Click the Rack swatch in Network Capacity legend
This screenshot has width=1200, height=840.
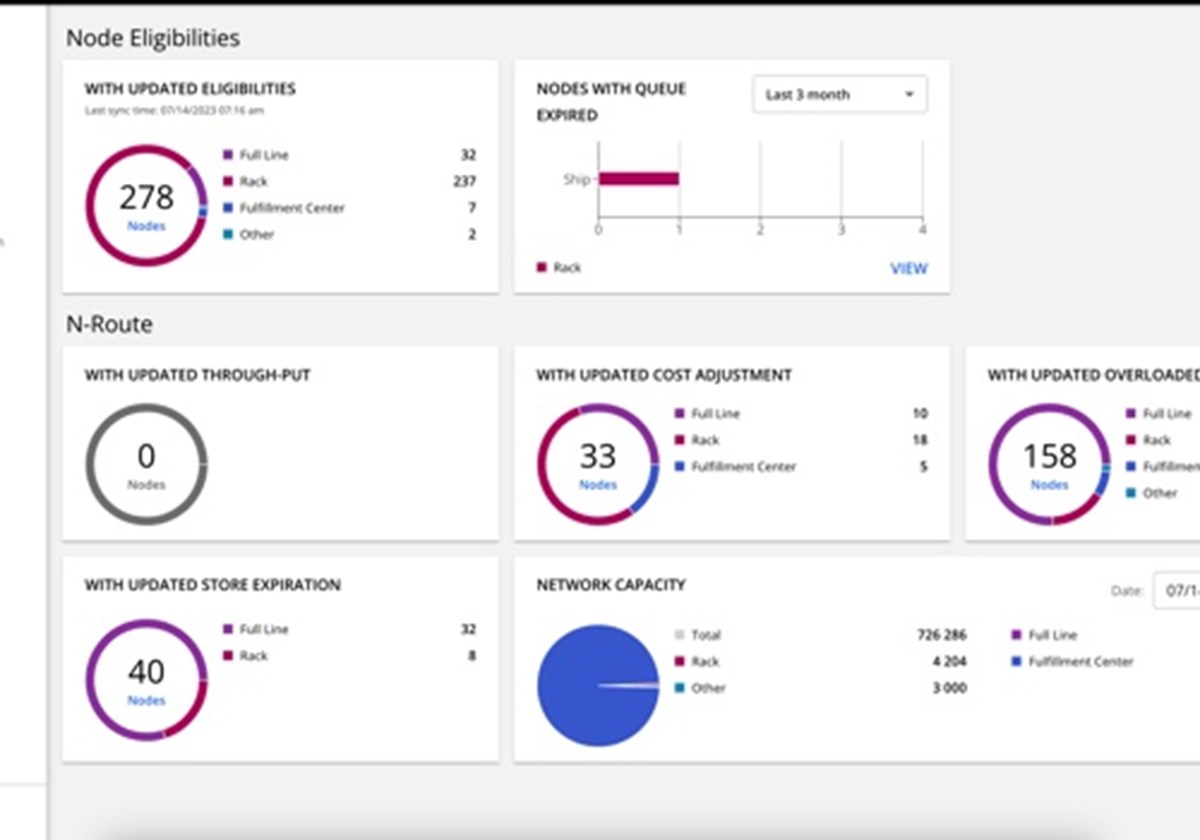coord(680,662)
